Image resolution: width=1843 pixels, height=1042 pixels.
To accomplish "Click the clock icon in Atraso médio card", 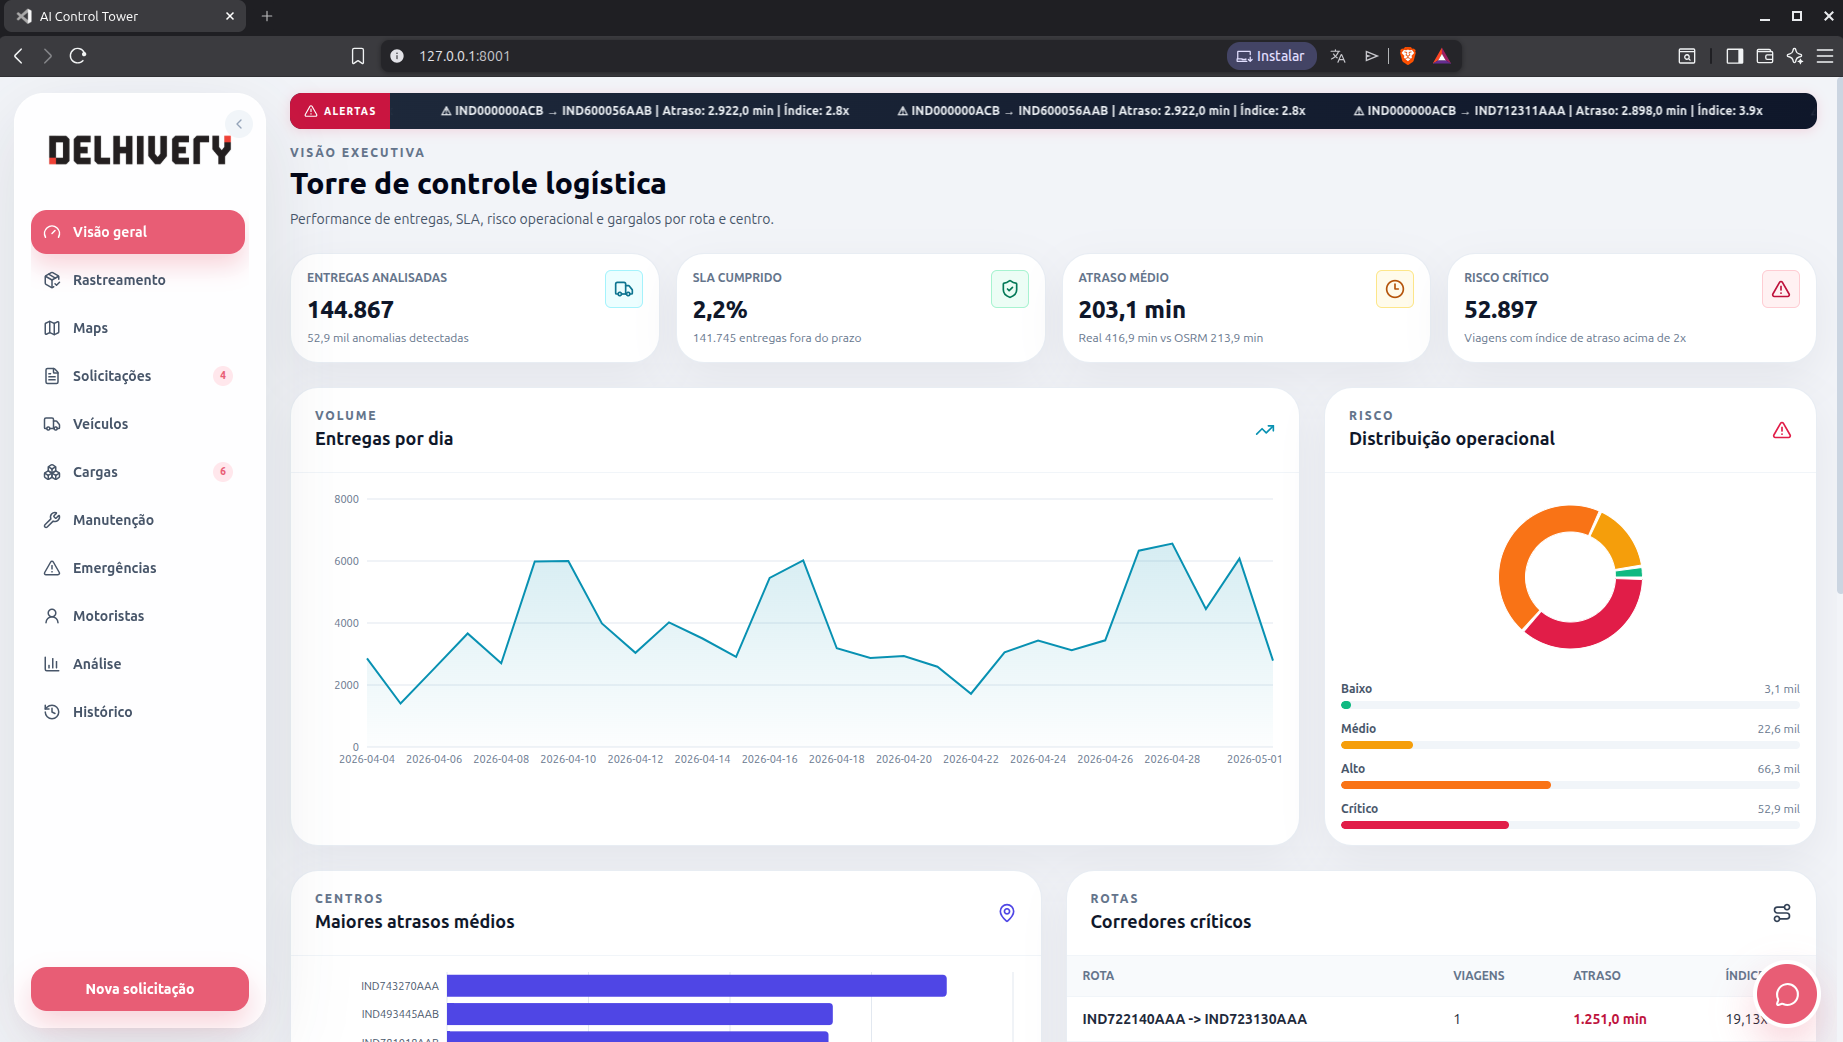I will point(1395,289).
